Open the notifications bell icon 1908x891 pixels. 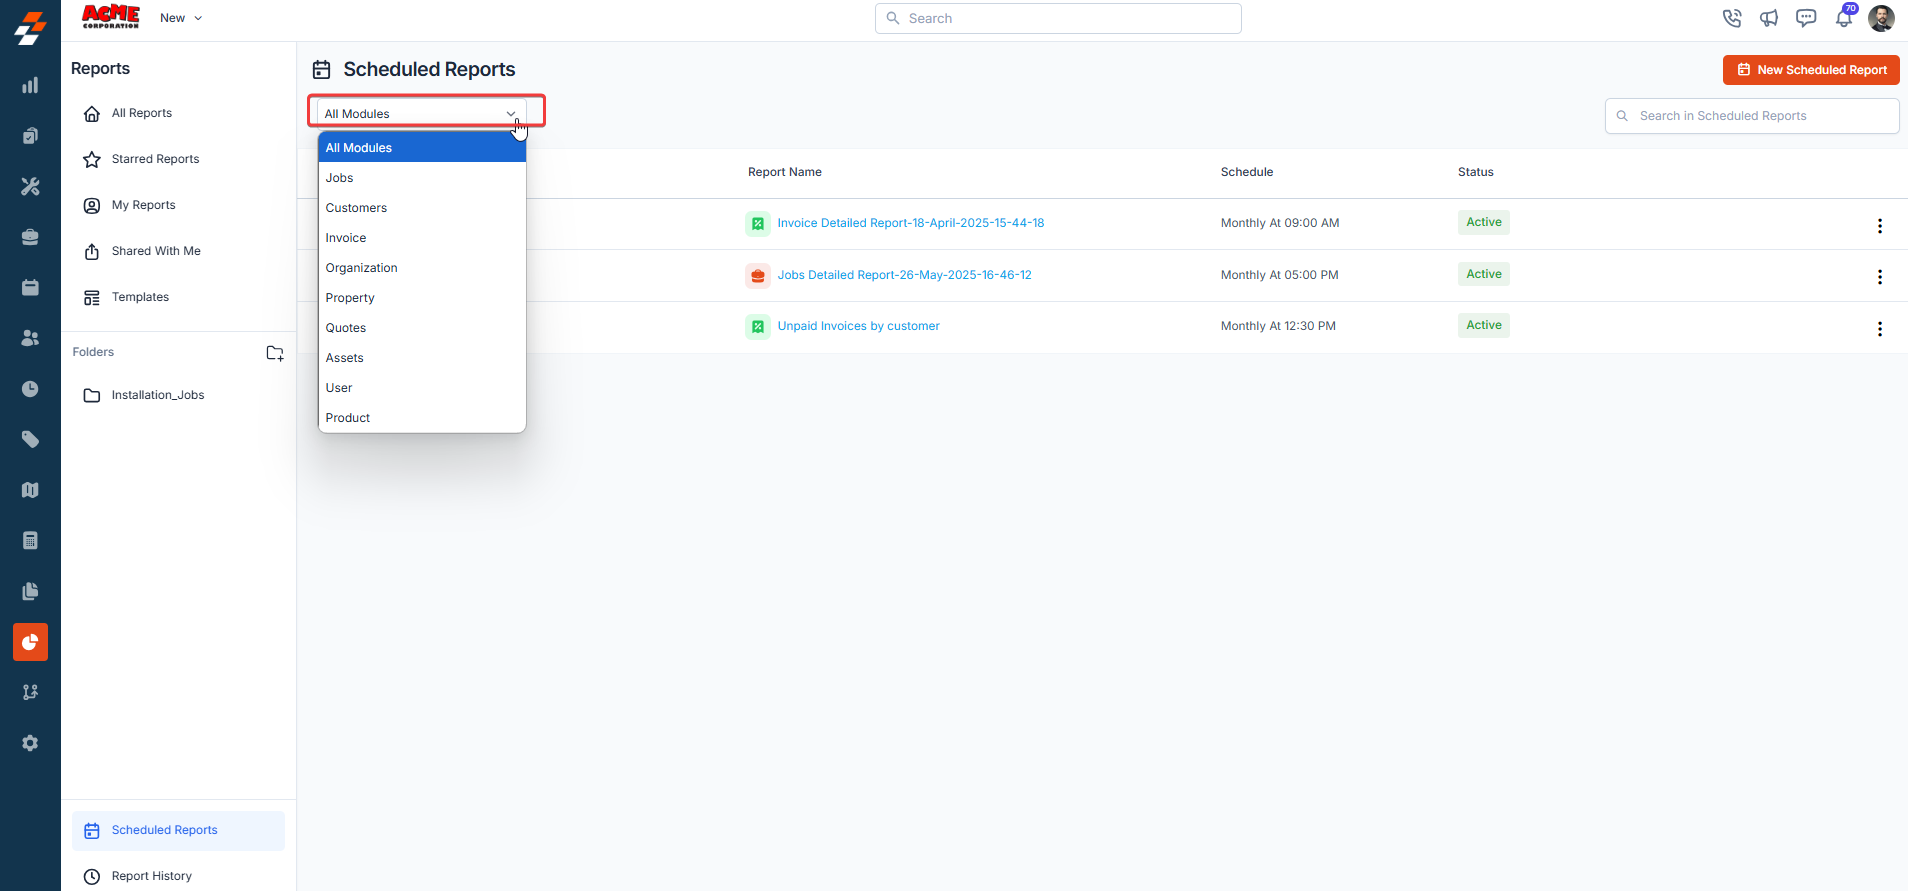tap(1844, 18)
